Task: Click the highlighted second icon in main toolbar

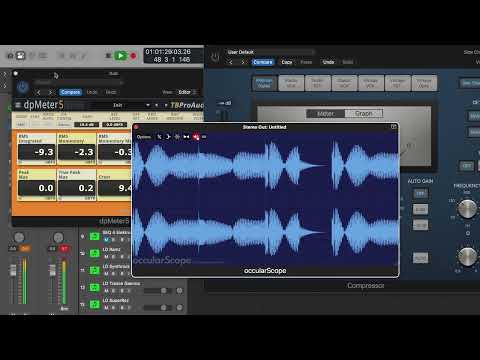Action: [x=21, y=55]
